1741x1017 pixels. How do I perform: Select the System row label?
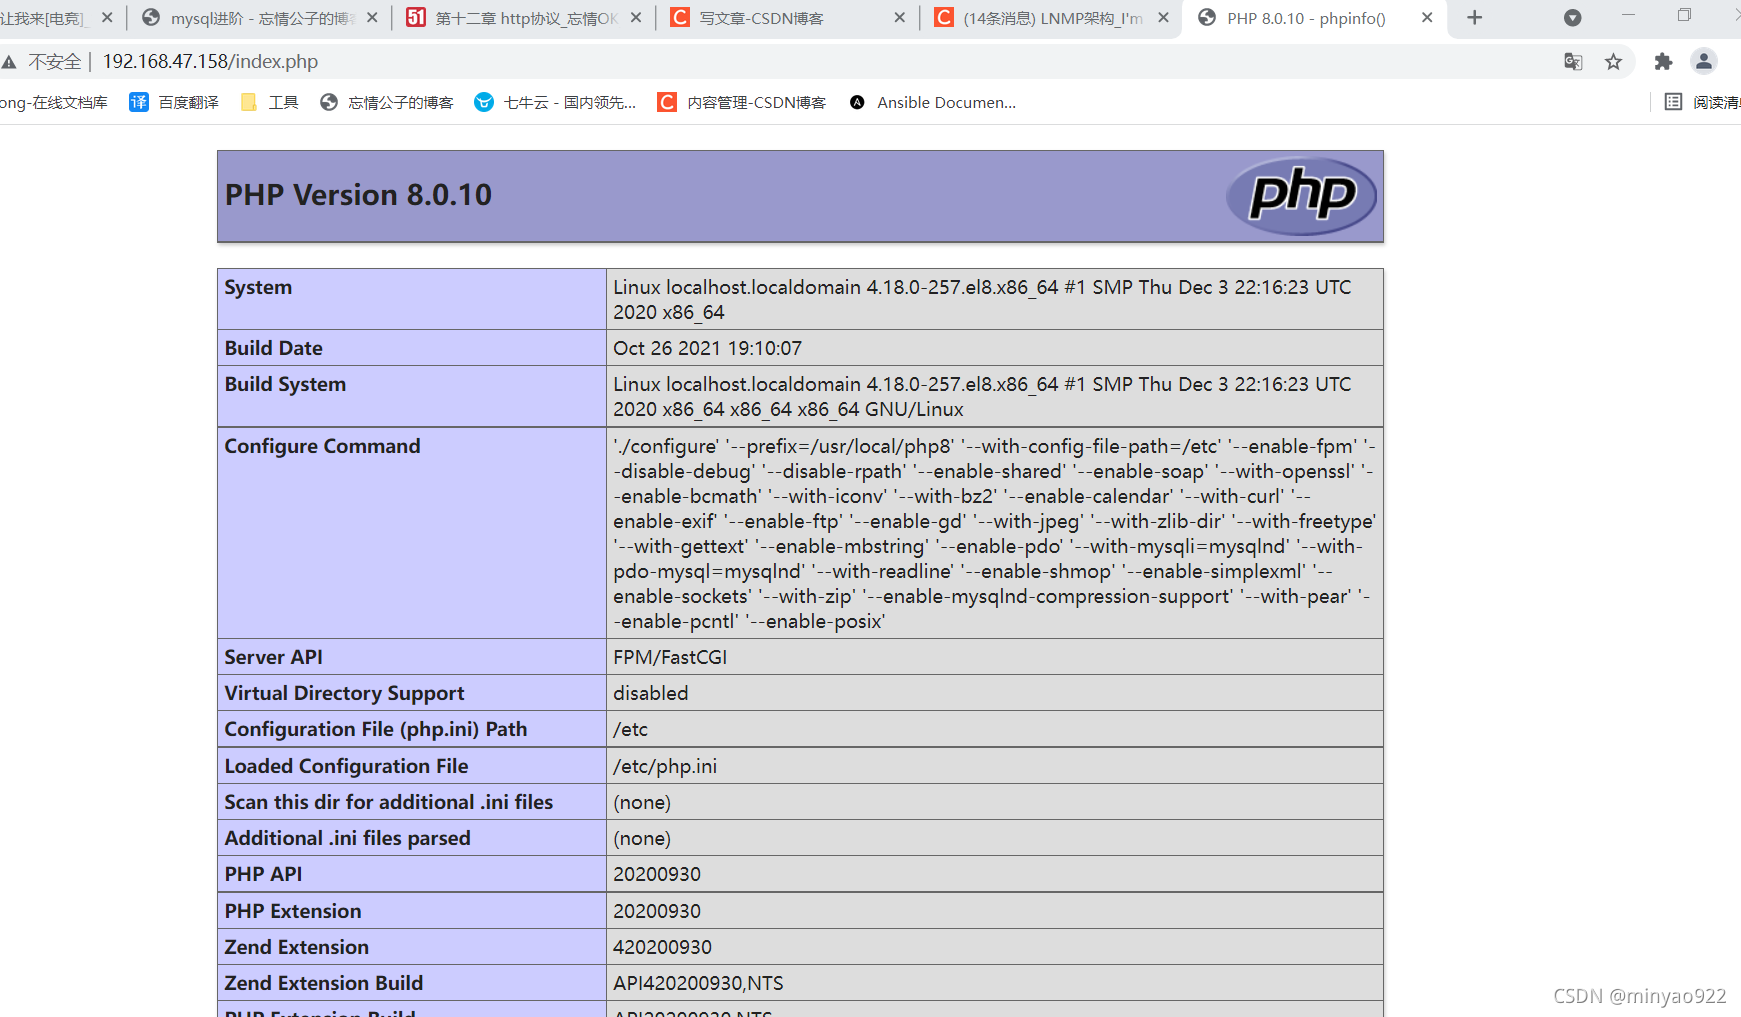point(258,287)
